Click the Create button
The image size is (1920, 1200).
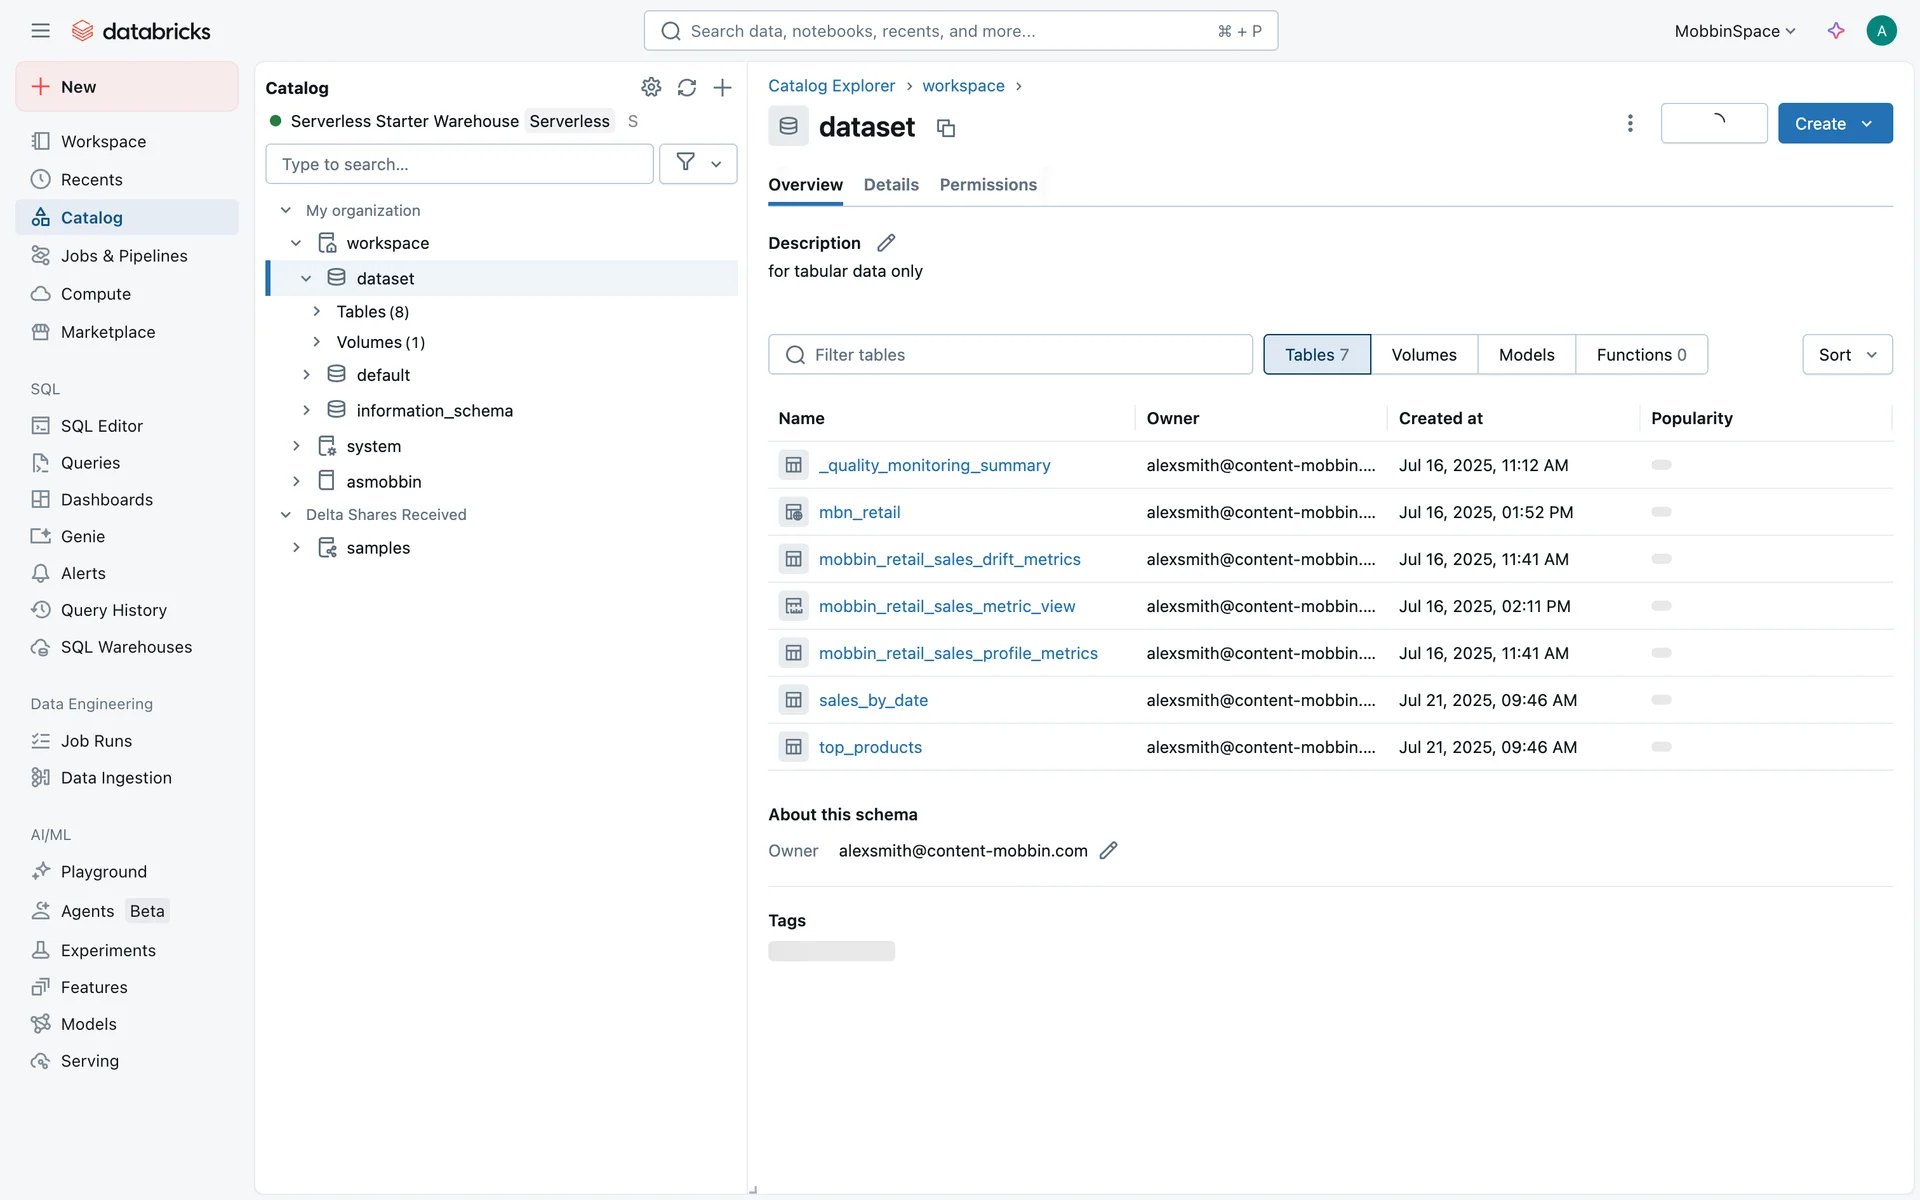[x=1820, y=123]
